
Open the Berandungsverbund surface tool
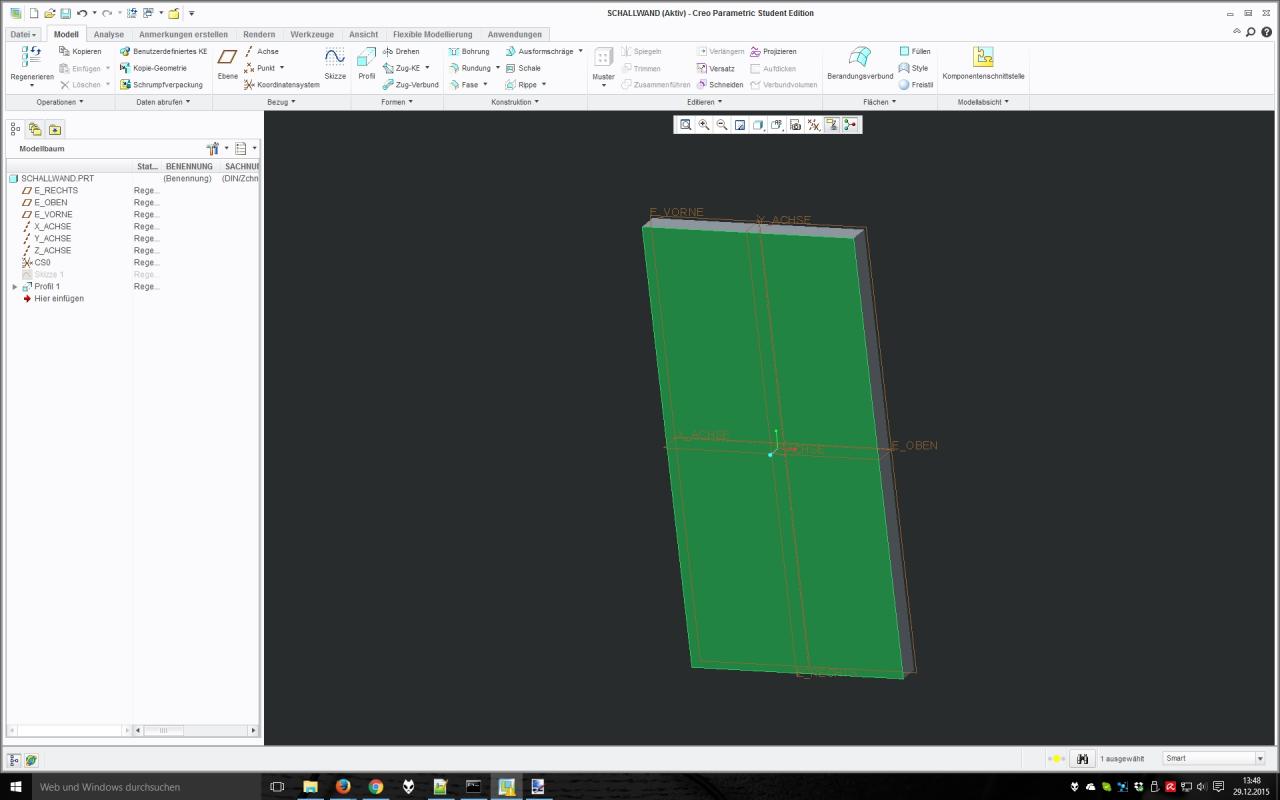[859, 62]
